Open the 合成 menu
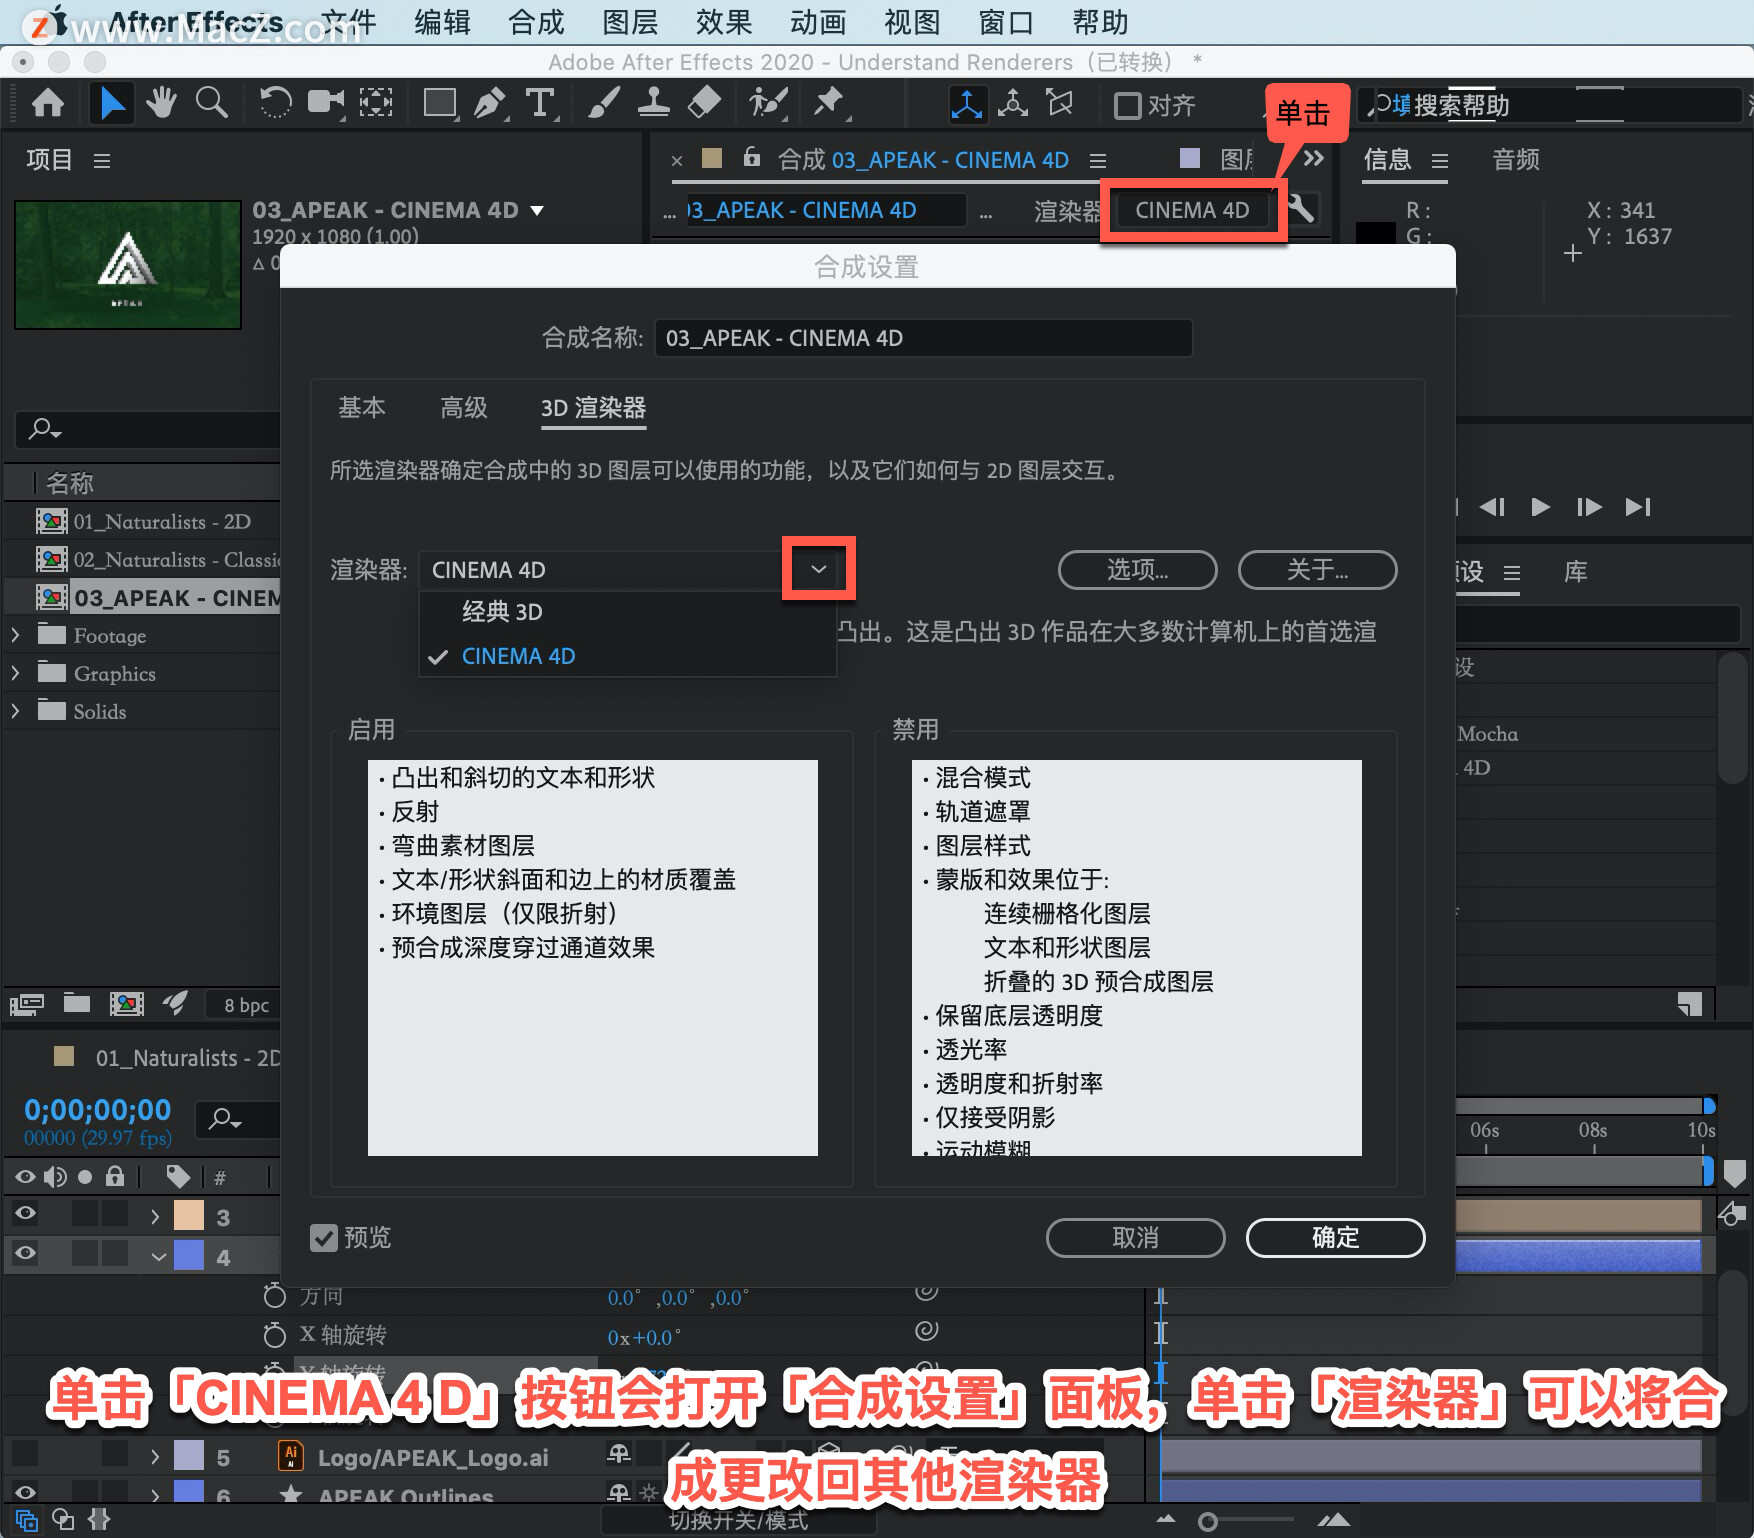 (536, 22)
